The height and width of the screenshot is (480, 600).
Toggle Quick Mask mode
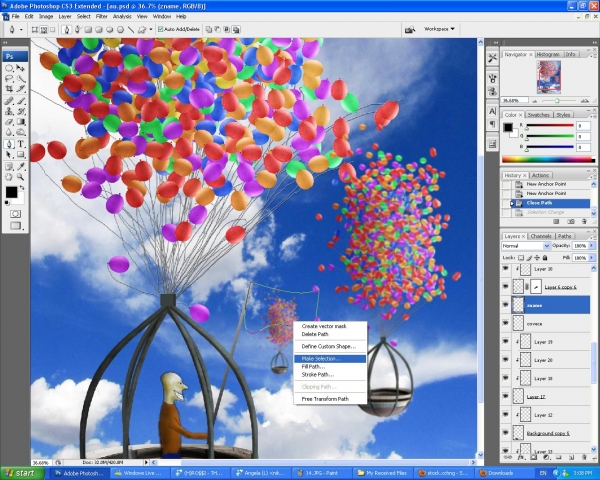[15, 214]
